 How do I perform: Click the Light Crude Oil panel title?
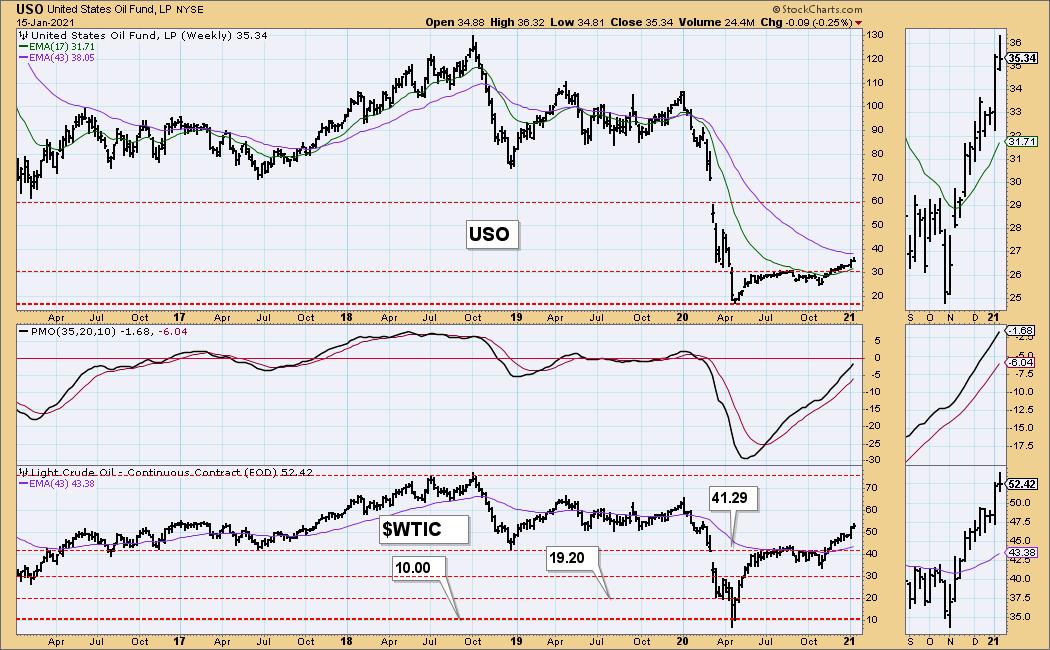coord(166,473)
